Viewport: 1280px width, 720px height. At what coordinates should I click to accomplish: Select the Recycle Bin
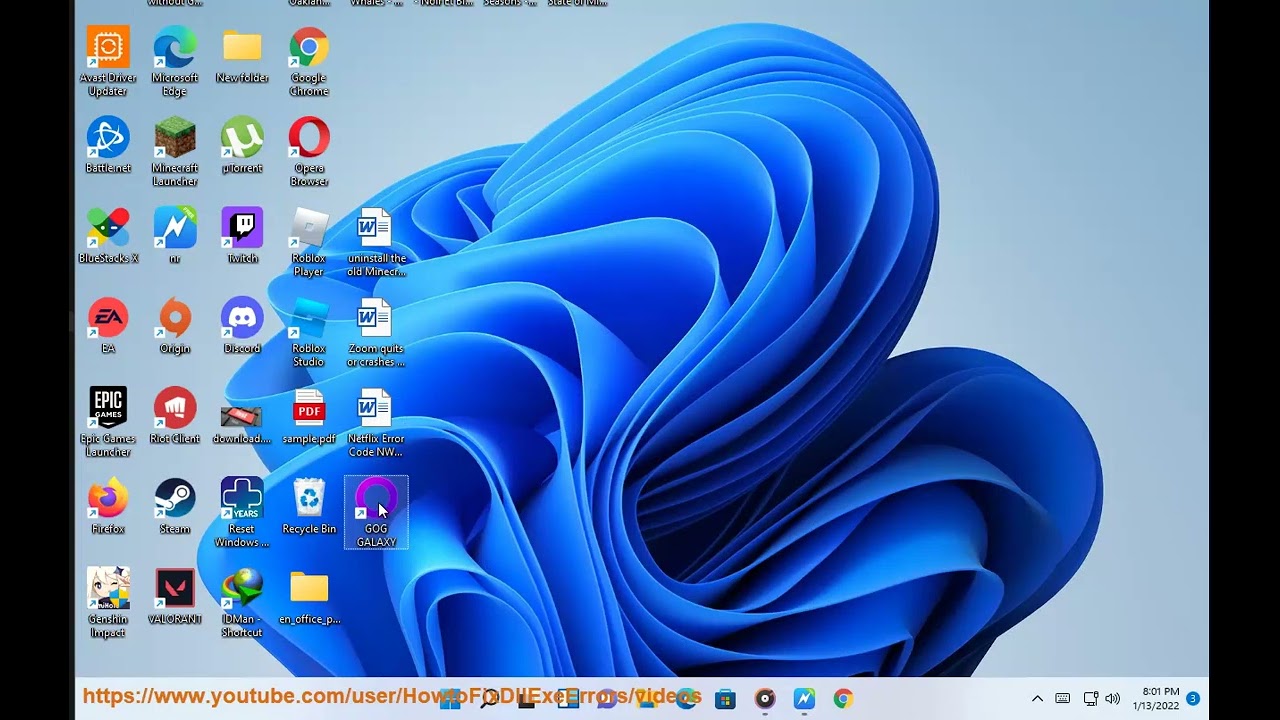309,507
